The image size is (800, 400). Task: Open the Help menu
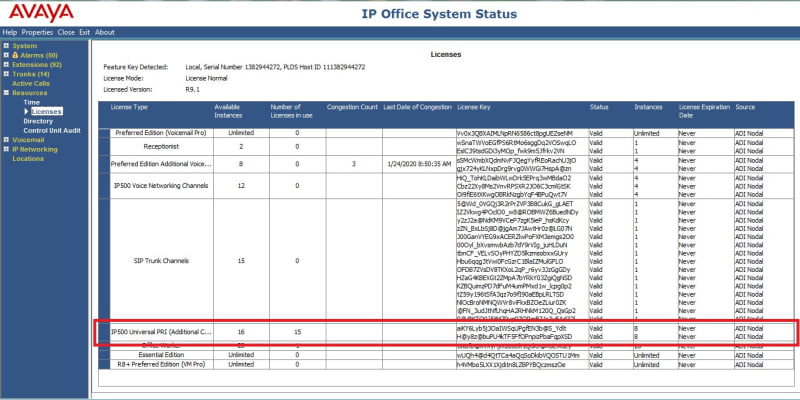pyautogui.click(x=10, y=32)
